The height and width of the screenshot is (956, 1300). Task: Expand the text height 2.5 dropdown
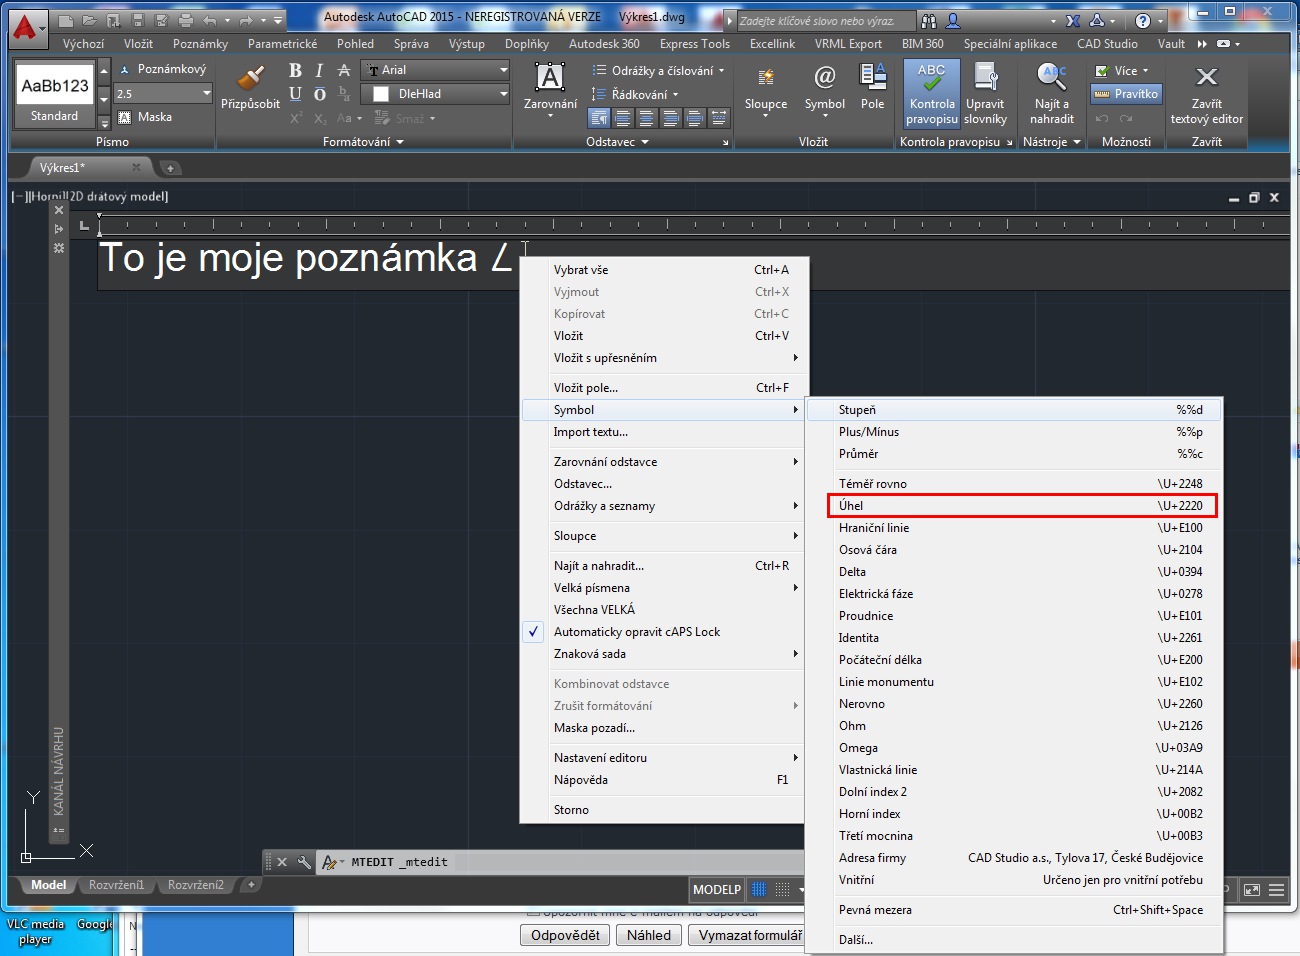click(206, 94)
